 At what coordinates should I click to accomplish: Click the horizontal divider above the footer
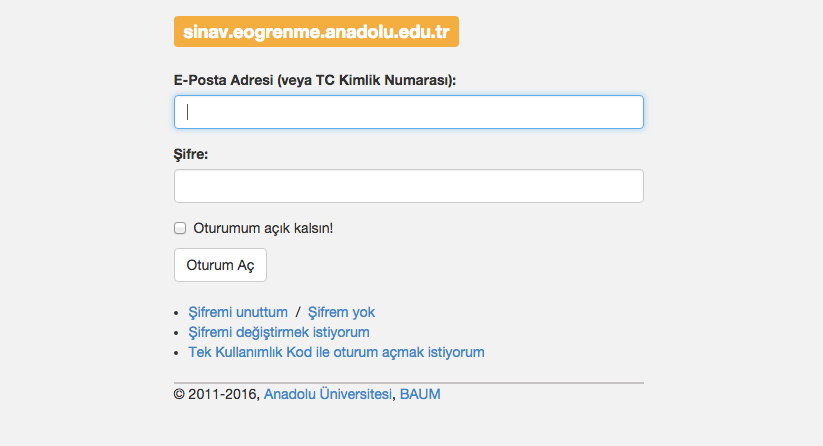pos(408,382)
